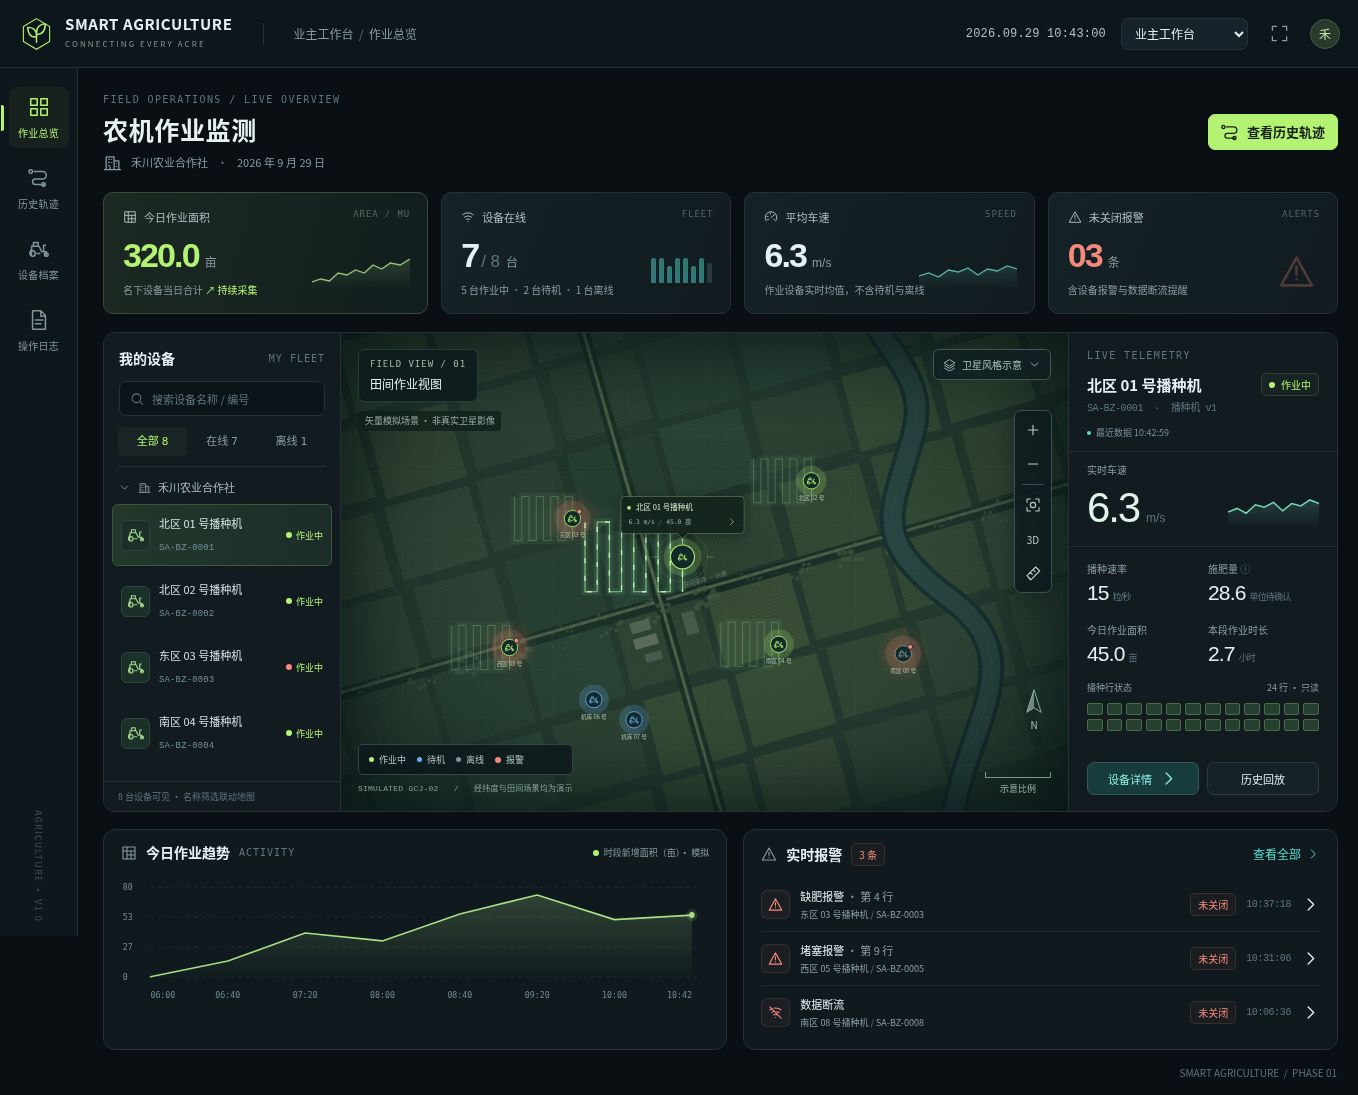Expand the 数据断流 alert row arrow

pos(1311,1012)
